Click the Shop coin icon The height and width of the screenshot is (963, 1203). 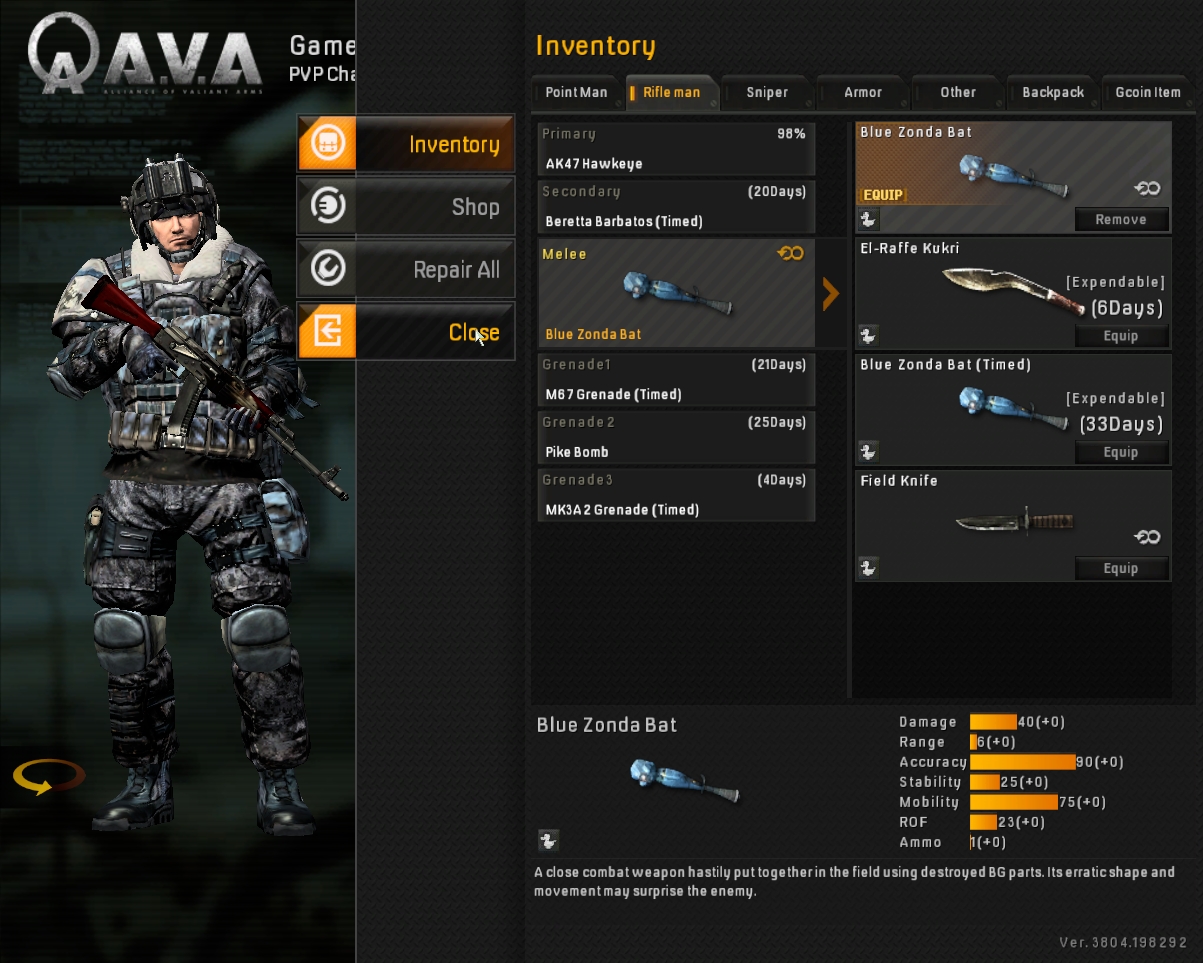click(328, 207)
